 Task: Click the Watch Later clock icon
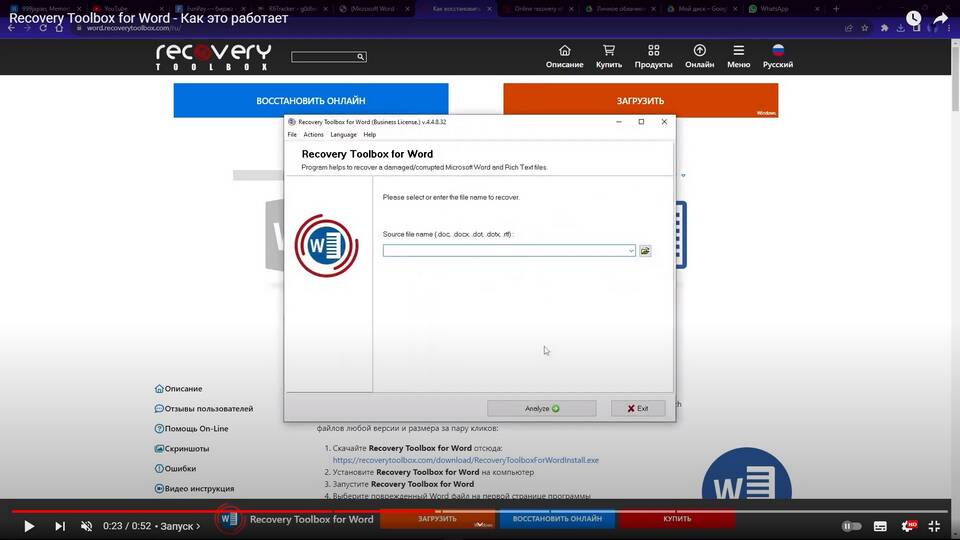point(913,18)
